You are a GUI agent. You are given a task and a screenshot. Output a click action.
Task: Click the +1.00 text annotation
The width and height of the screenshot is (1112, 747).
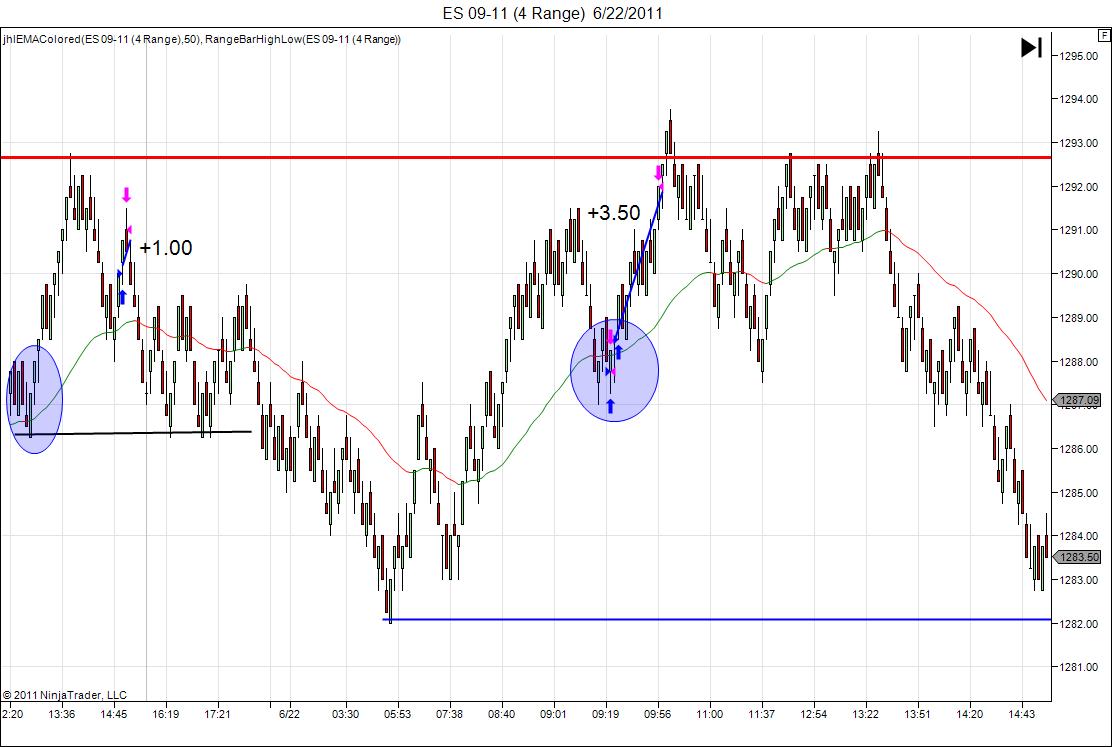(x=166, y=248)
